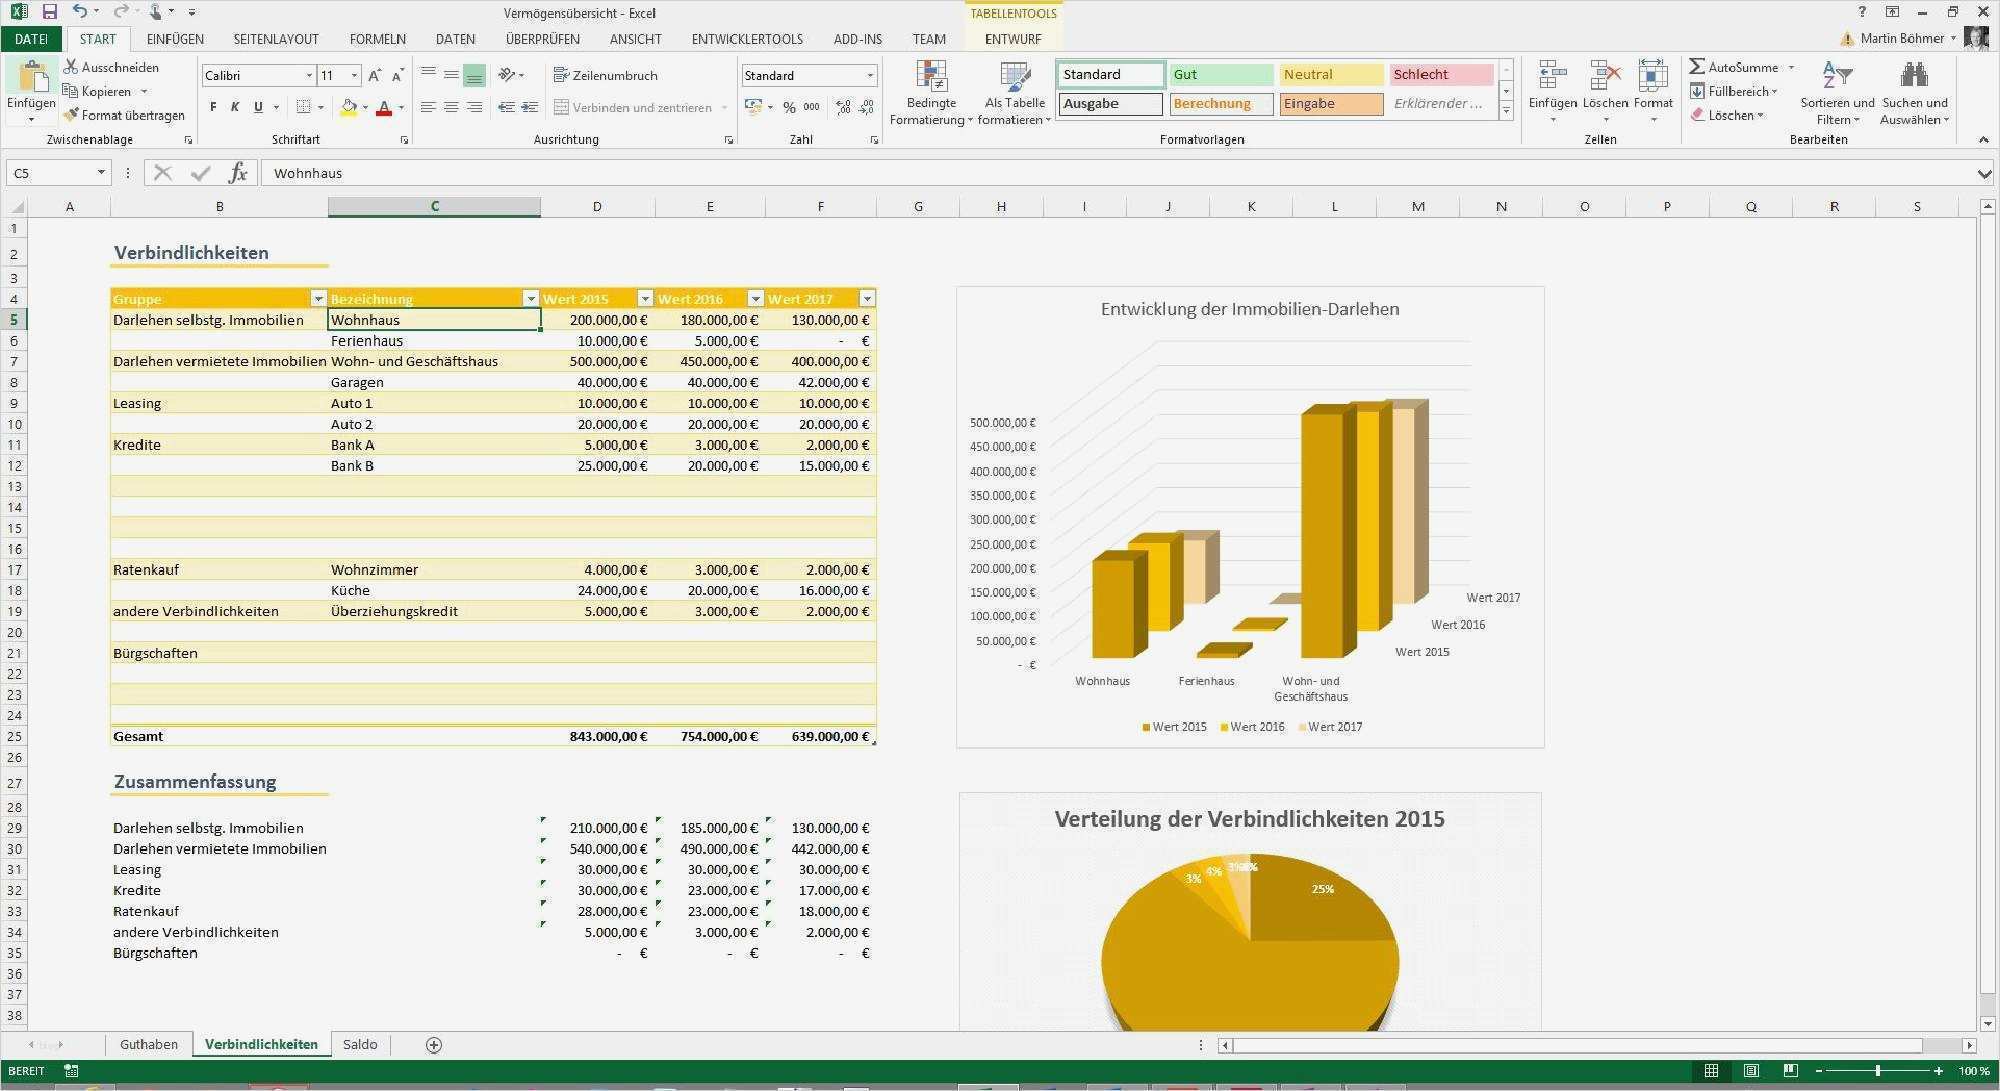
Task: Expand the font name Calibri dropdown
Action: [x=309, y=75]
